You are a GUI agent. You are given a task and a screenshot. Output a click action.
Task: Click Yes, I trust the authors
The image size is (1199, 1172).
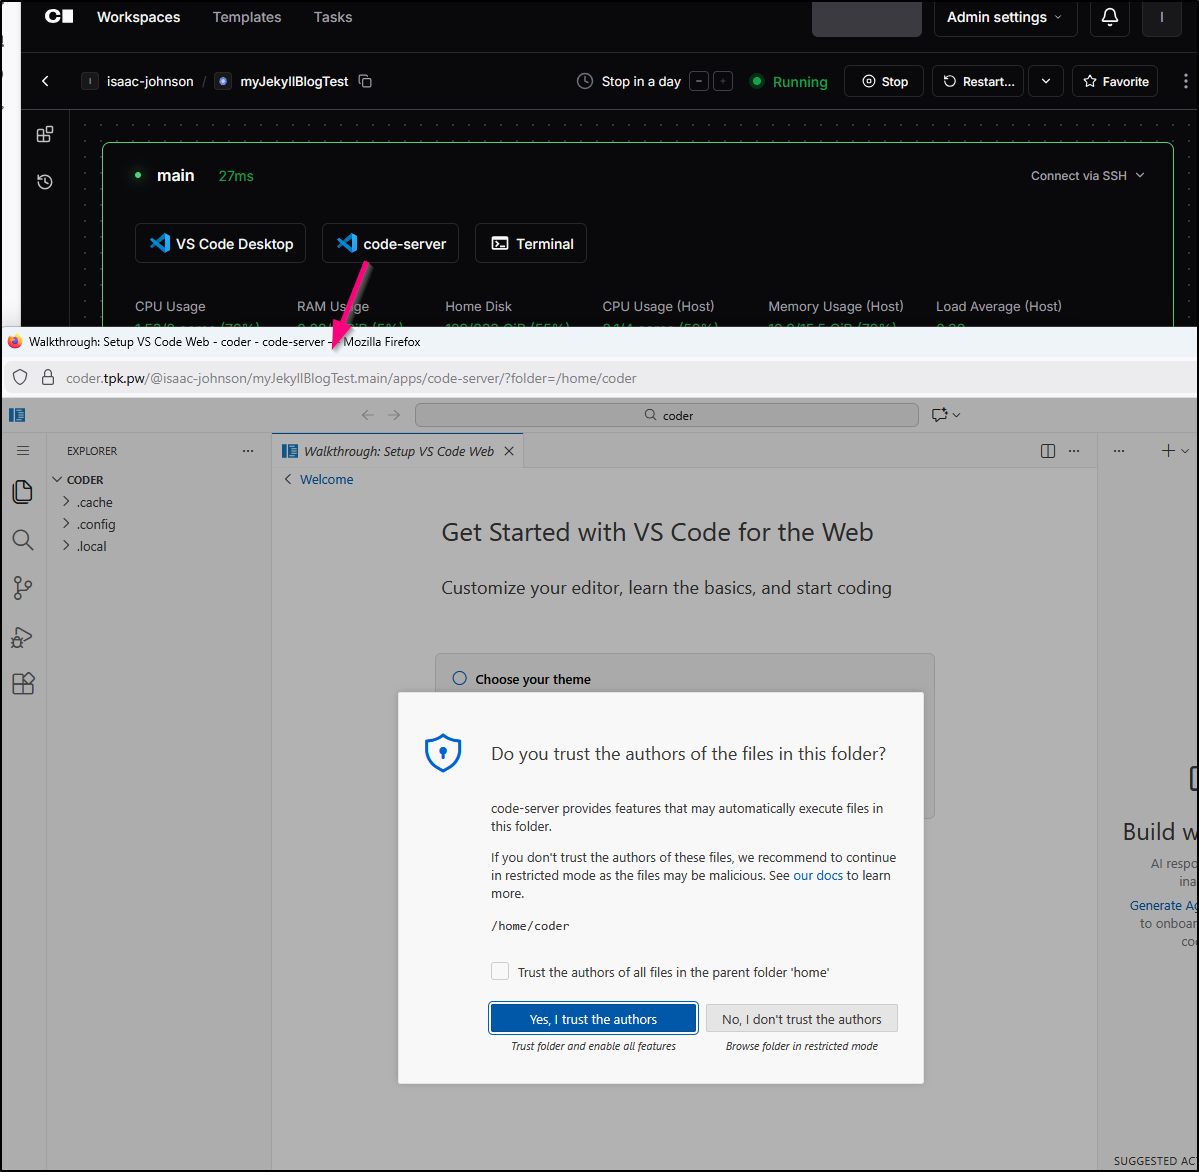[593, 1018]
